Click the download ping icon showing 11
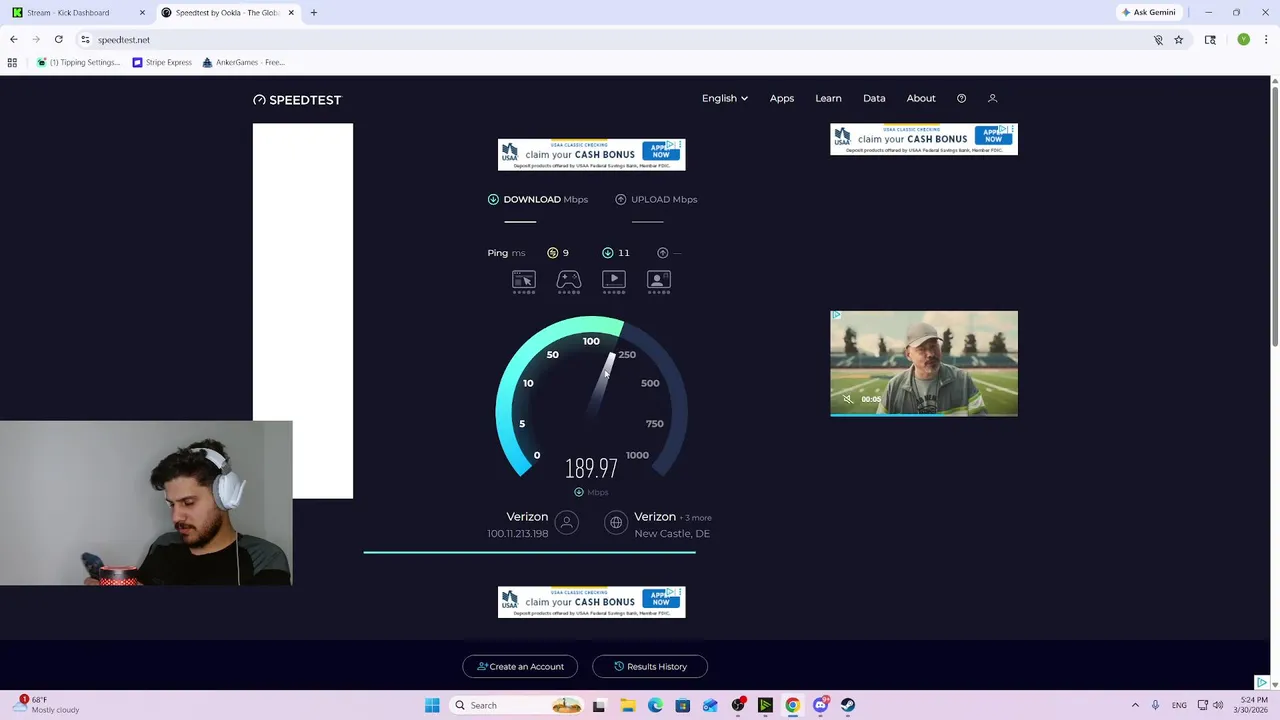The height and width of the screenshot is (720, 1280). 607,253
